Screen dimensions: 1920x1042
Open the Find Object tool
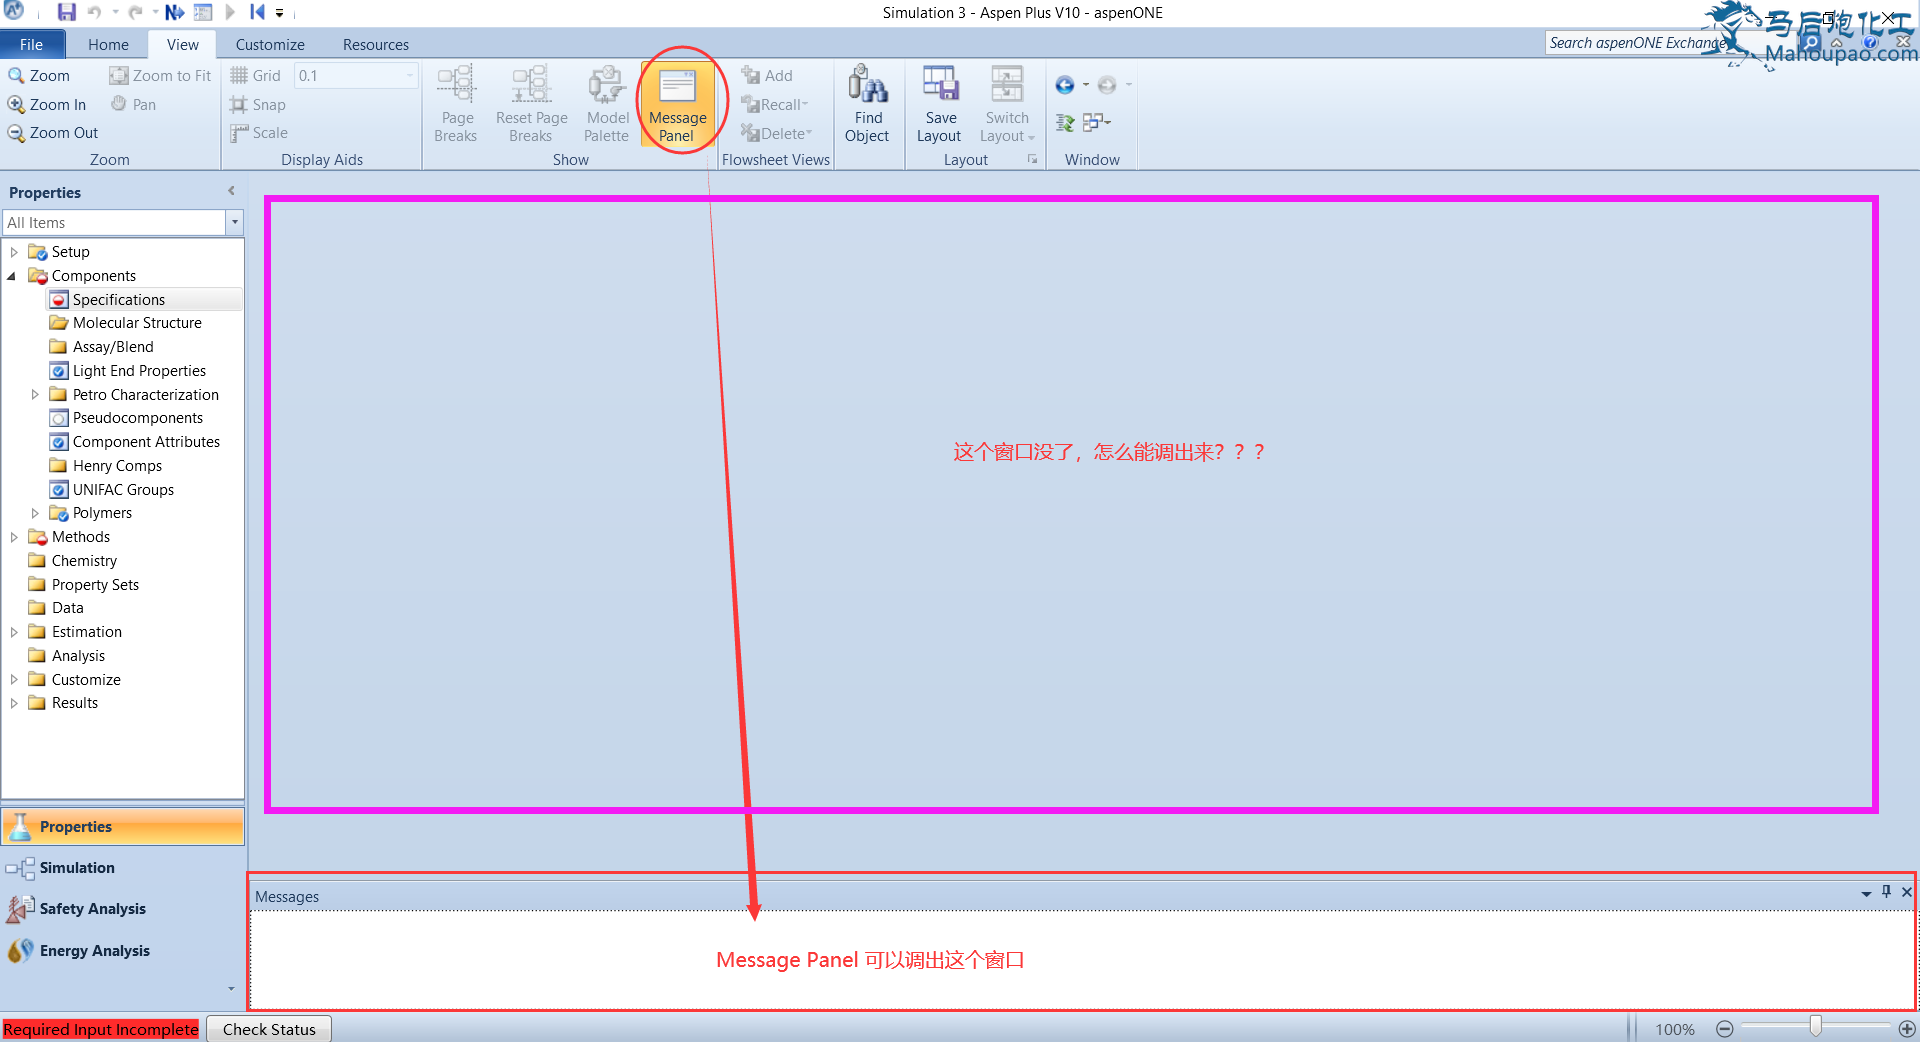click(x=867, y=104)
